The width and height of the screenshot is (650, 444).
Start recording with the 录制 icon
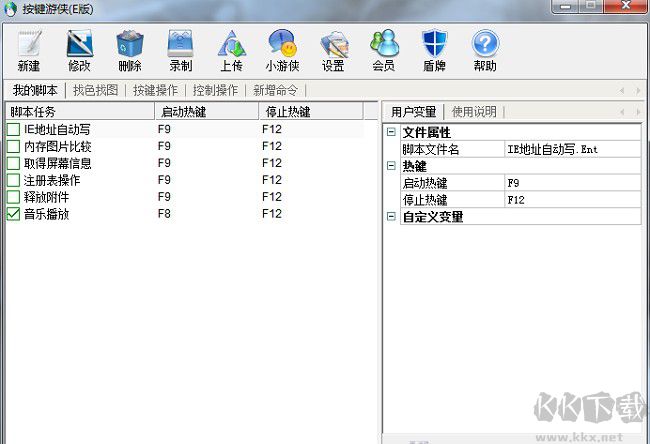point(180,45)
